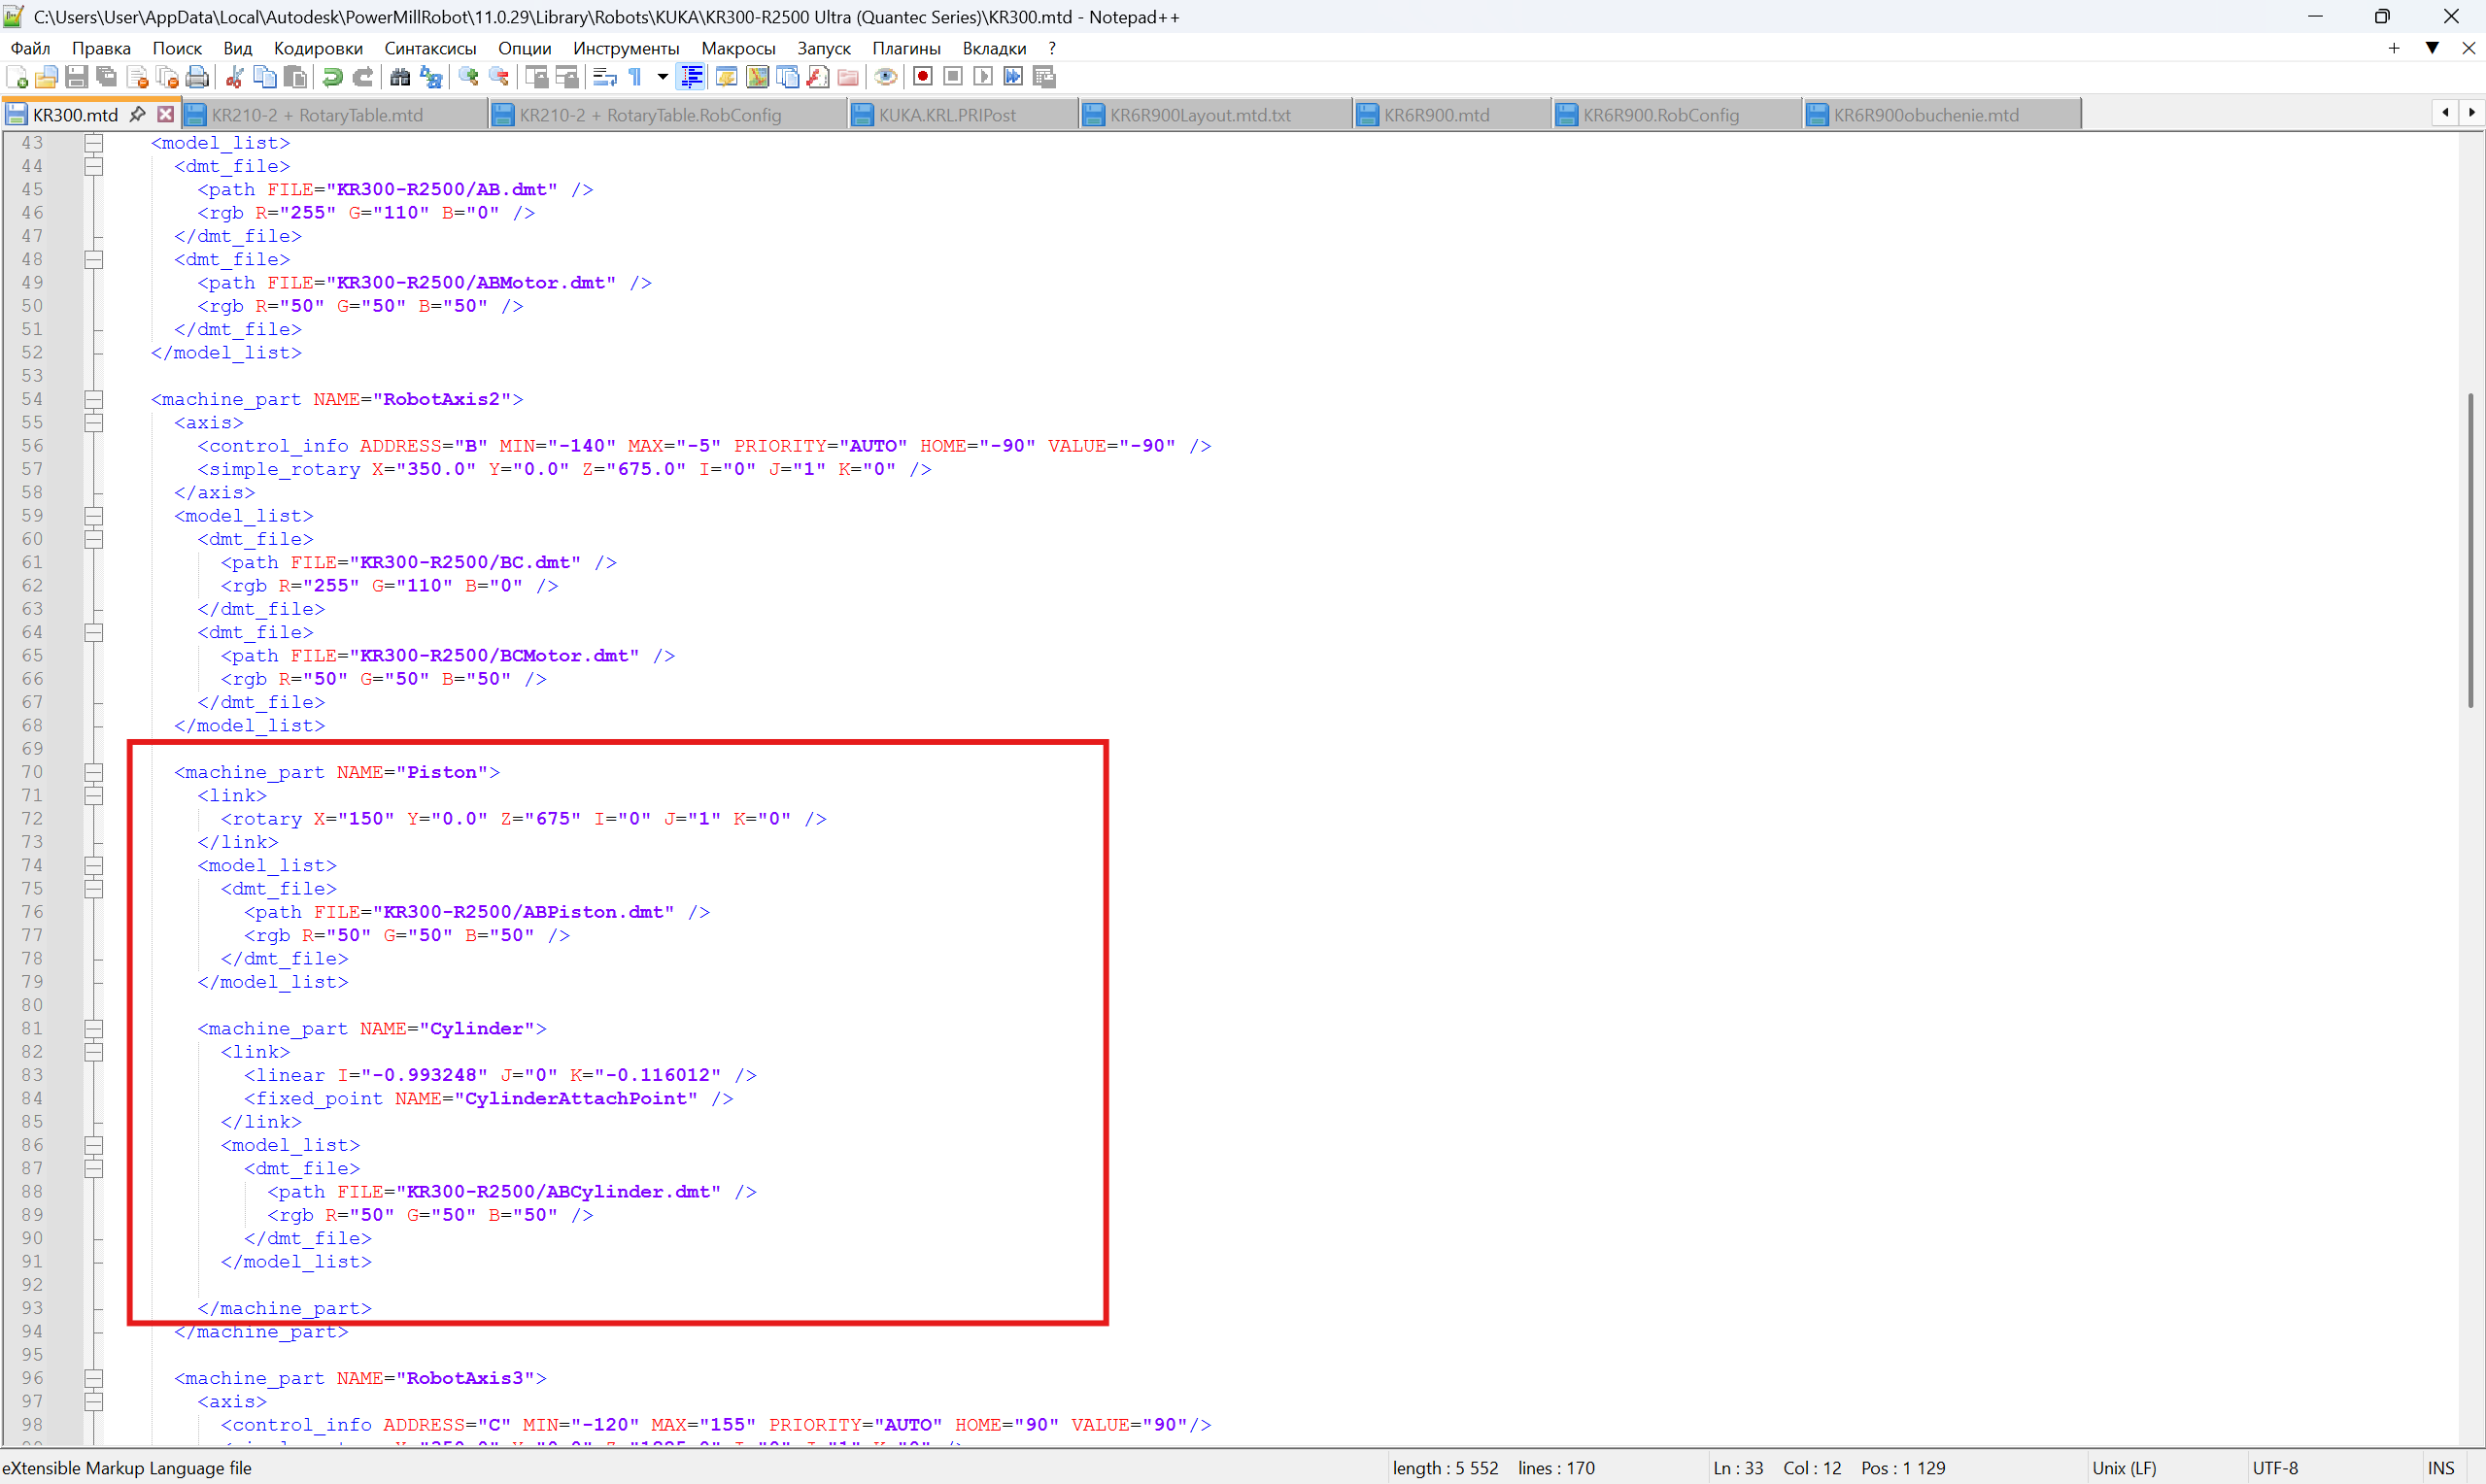This screenshot has height=1484, width=2486.
Task: Open Document Map icon in toolbar
Action: pos(757,77)
